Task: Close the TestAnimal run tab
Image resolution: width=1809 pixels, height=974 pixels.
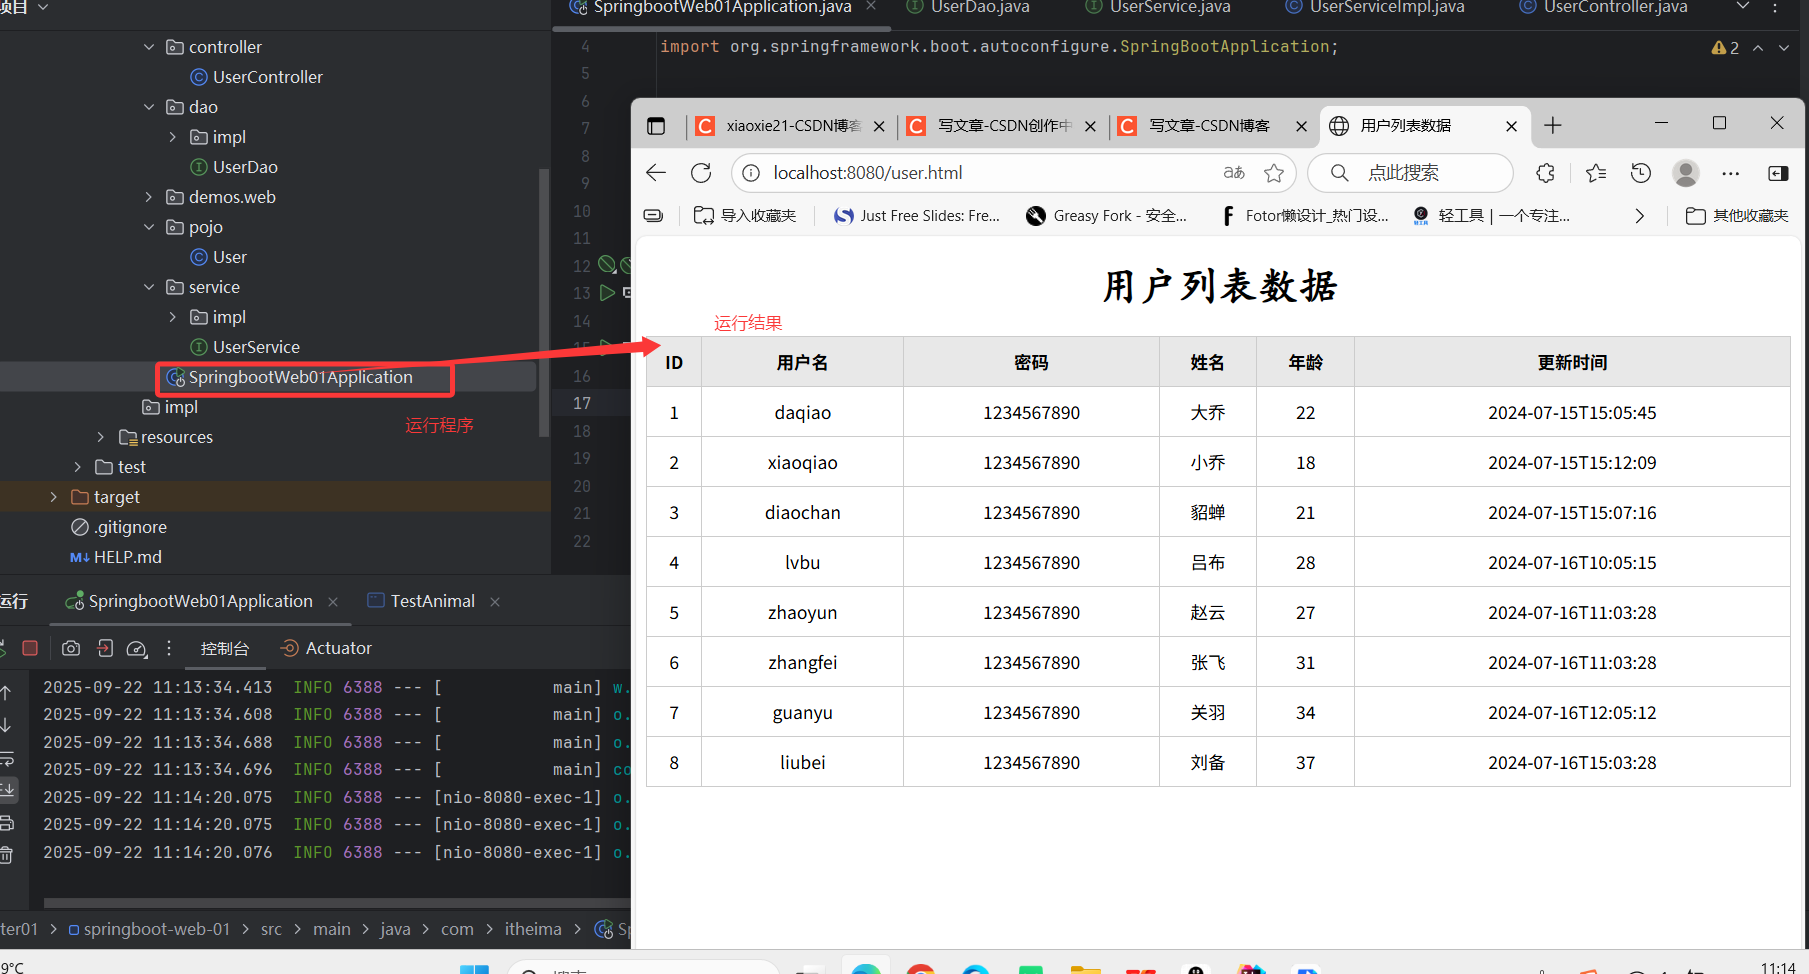Action: [495, 601]
